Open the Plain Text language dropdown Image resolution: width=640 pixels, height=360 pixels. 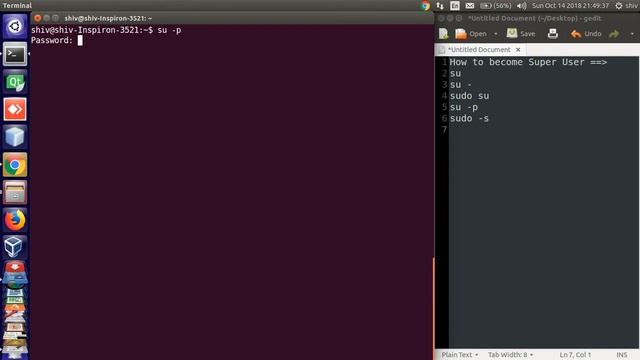[x=460, y=355]
